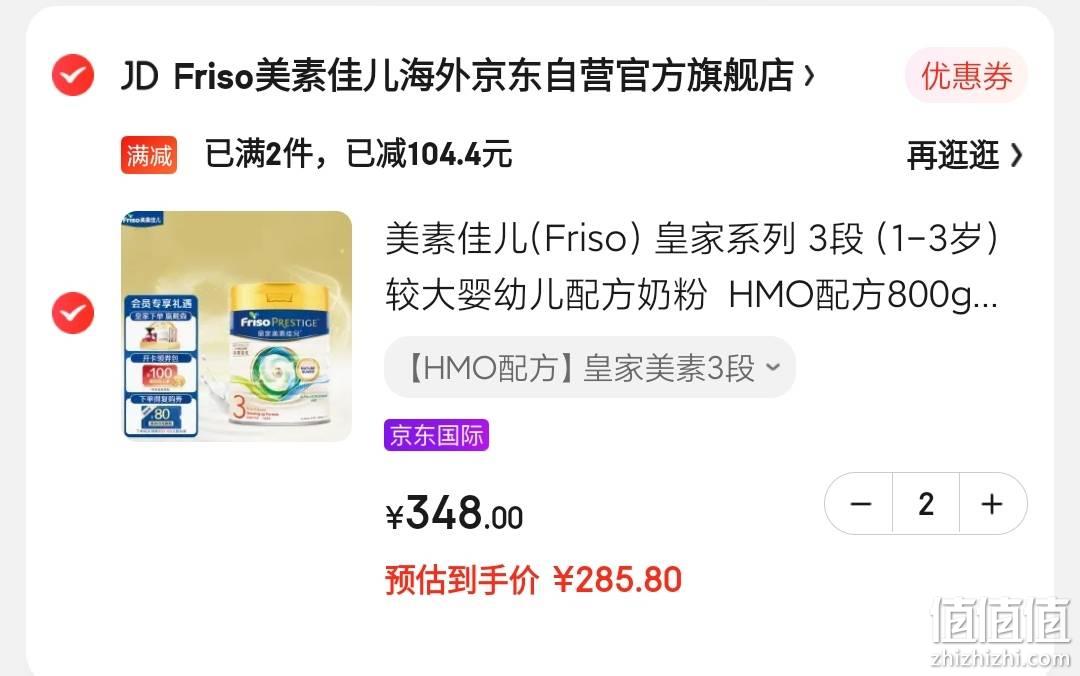Increase quantity with the plus button
The image size is (1080, 676).
[x=992, y=504]
